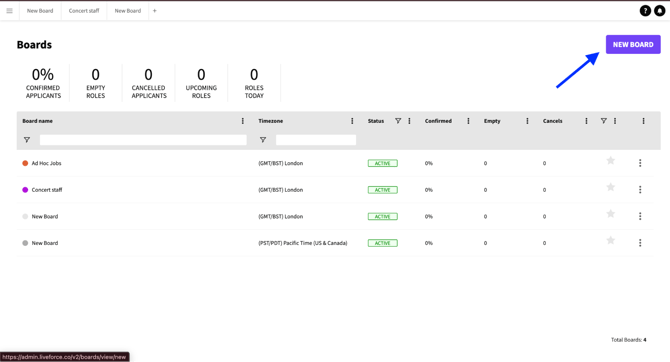Click the Pacific Time (US & Canada) cell

[303, 243]
